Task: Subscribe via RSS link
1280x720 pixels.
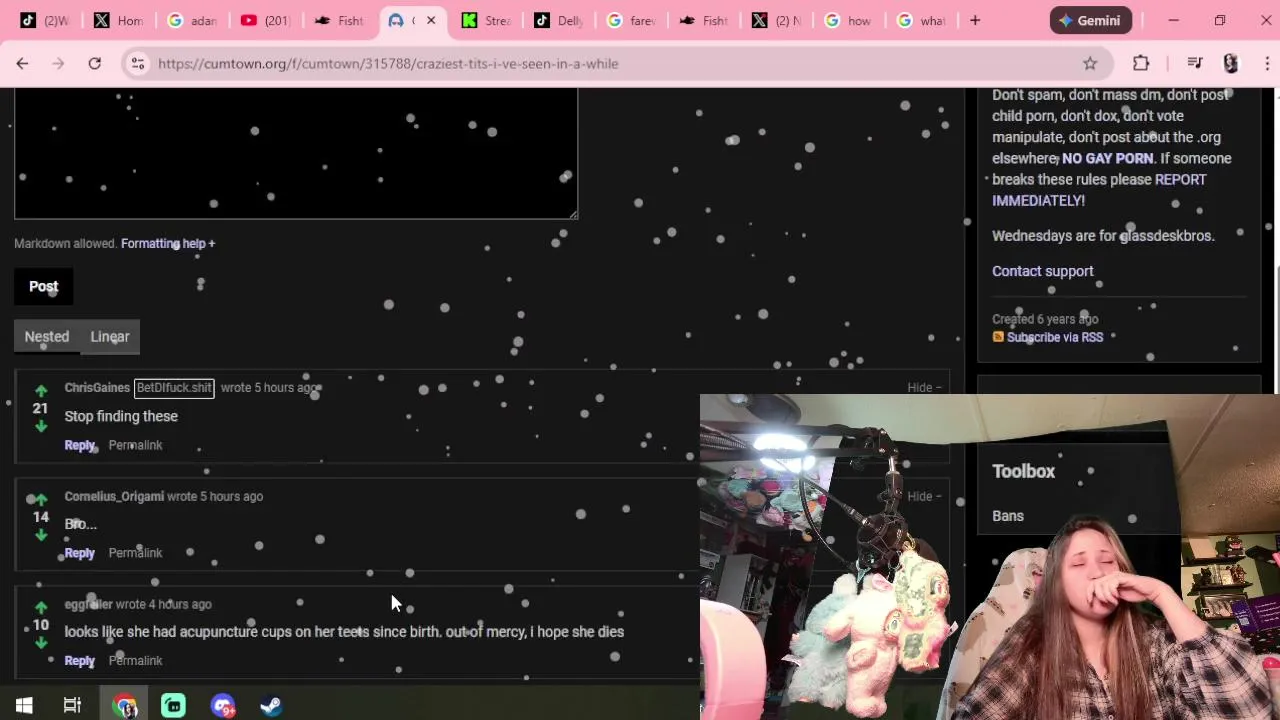Action: tap(1055, 337)
